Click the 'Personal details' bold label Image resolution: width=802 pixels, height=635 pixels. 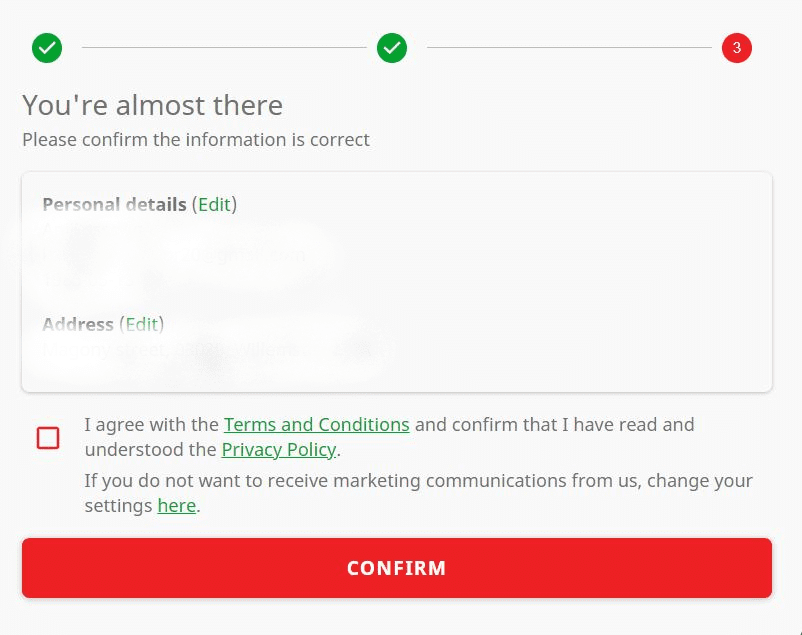click(x=115, y=204)
